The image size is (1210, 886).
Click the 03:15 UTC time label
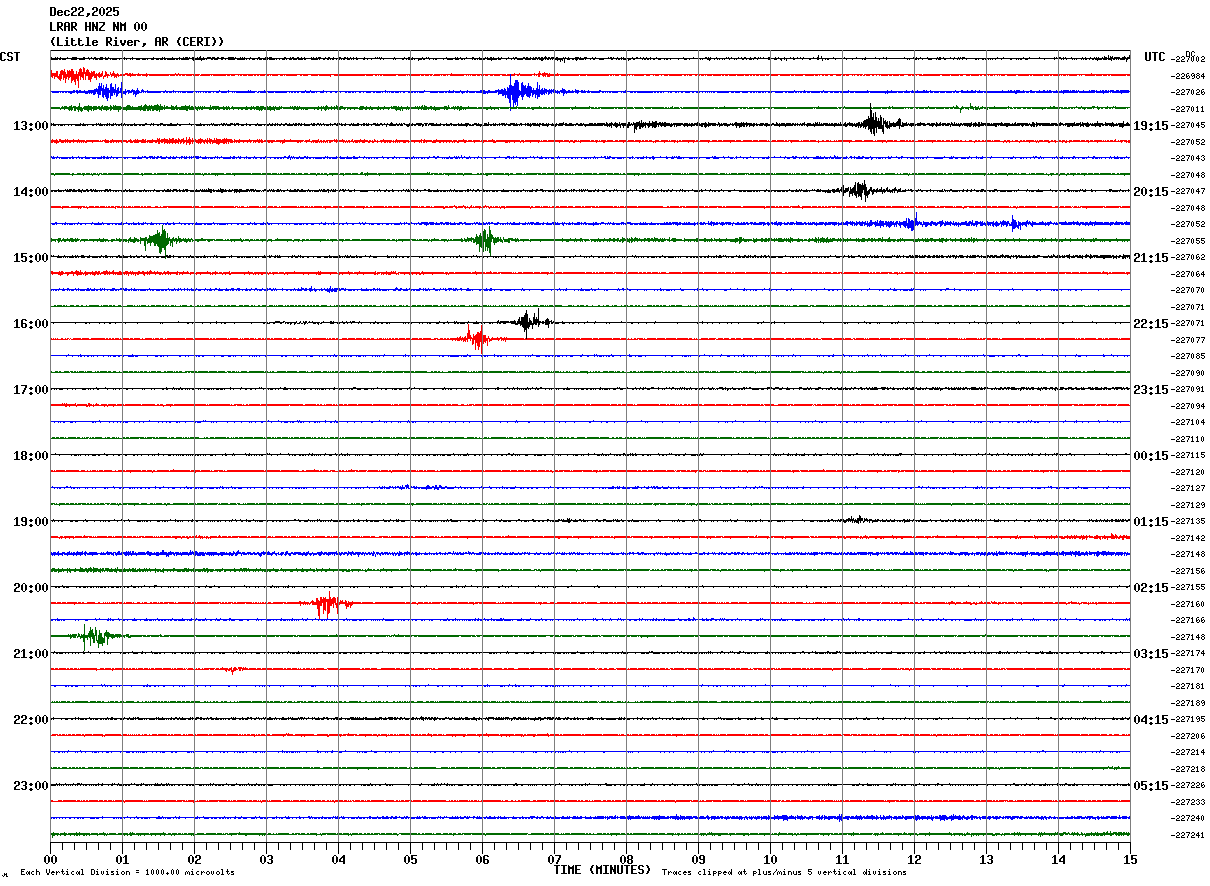click(1150, 654)
